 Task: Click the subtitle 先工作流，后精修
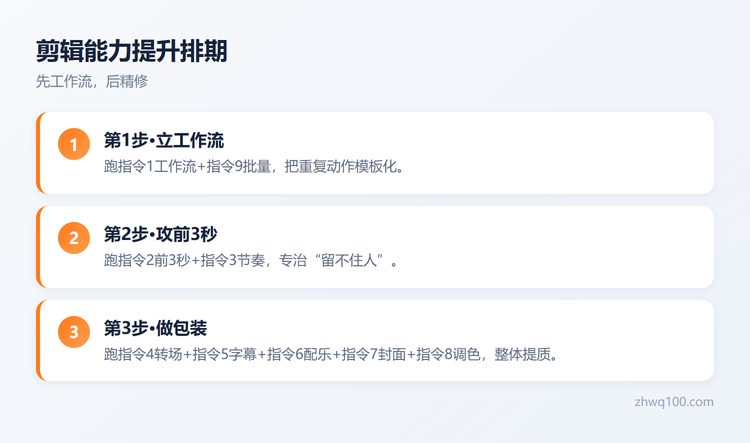92,81
